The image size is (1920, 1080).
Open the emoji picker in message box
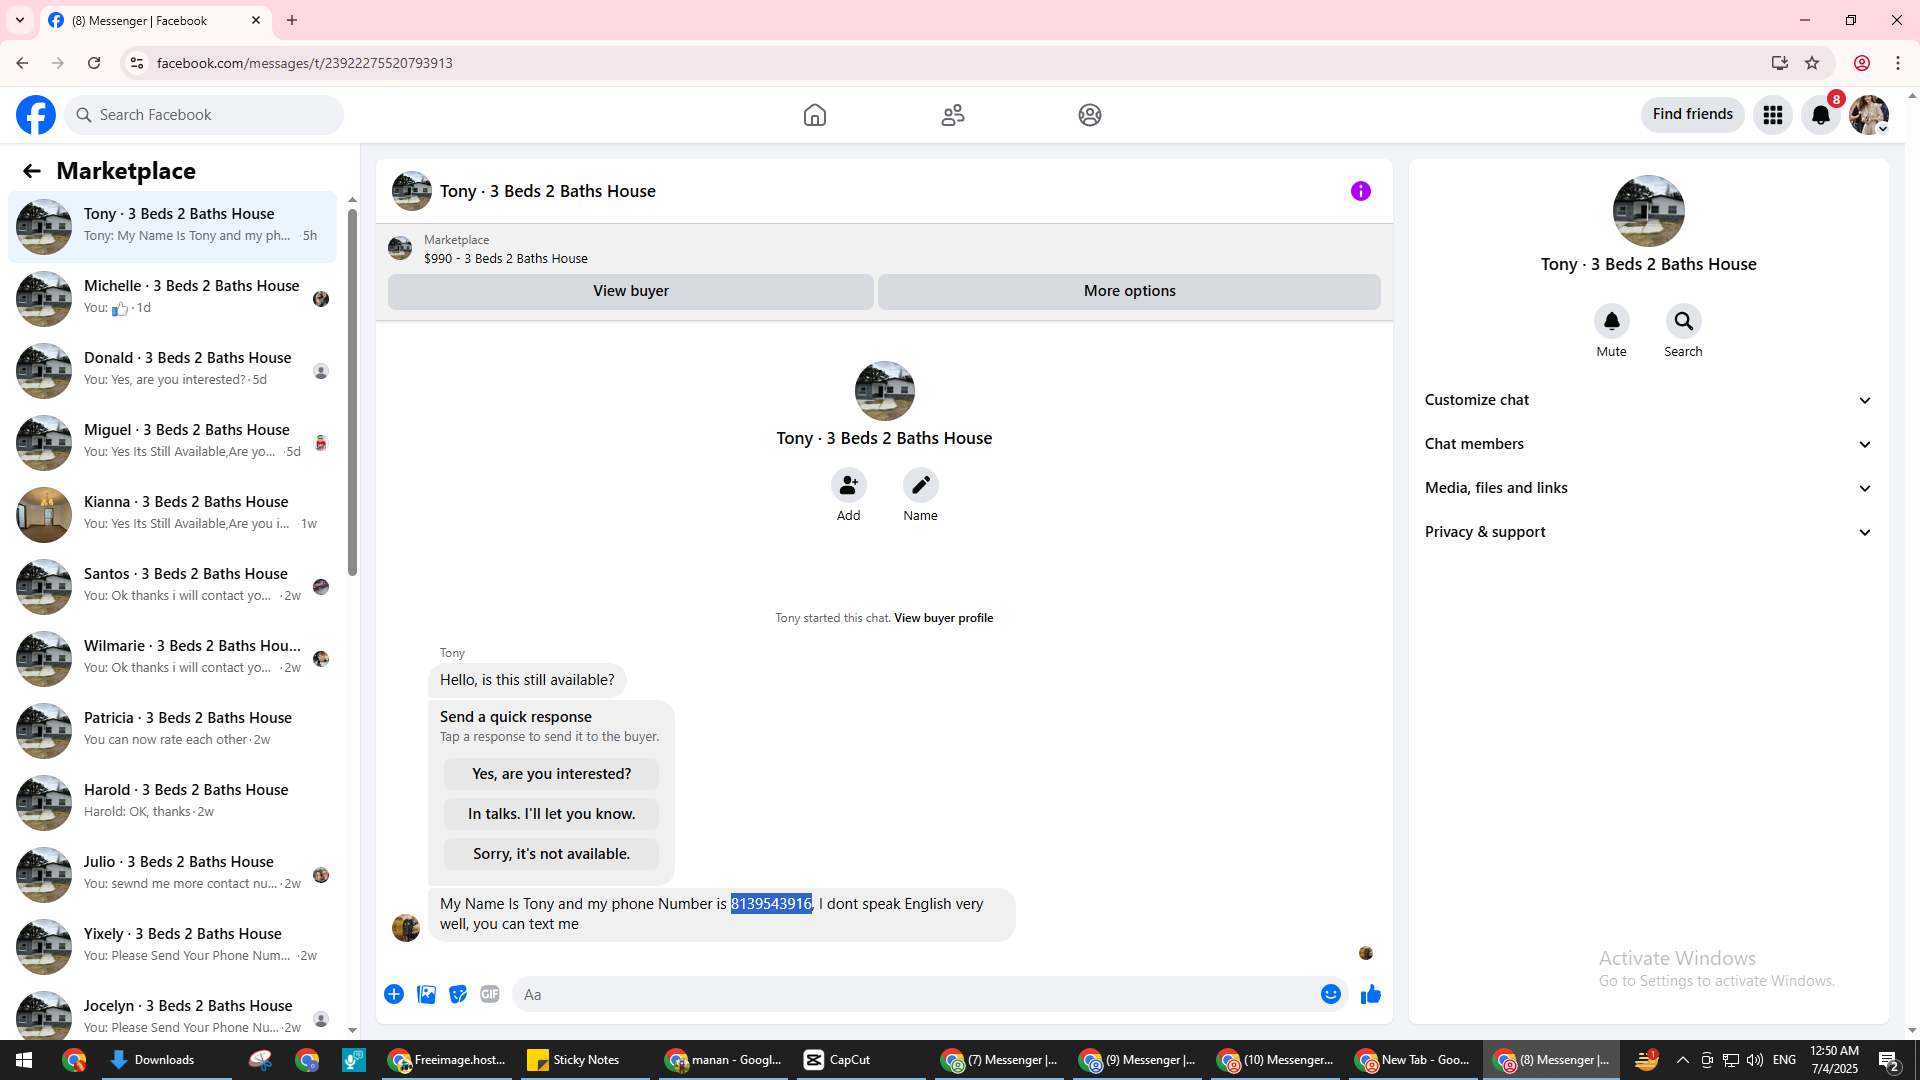point(1330,994)
